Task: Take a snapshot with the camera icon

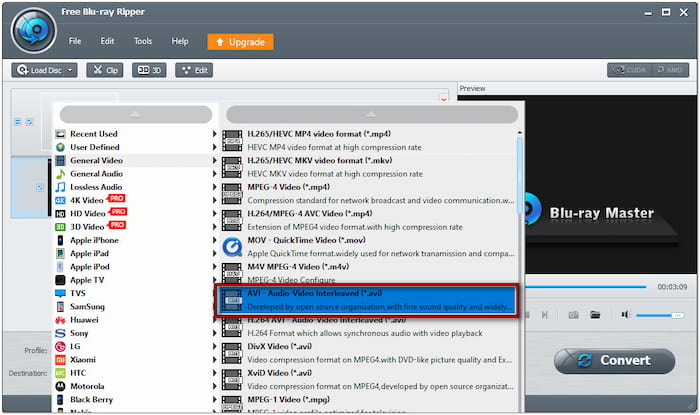Action: tap(574, 314)
